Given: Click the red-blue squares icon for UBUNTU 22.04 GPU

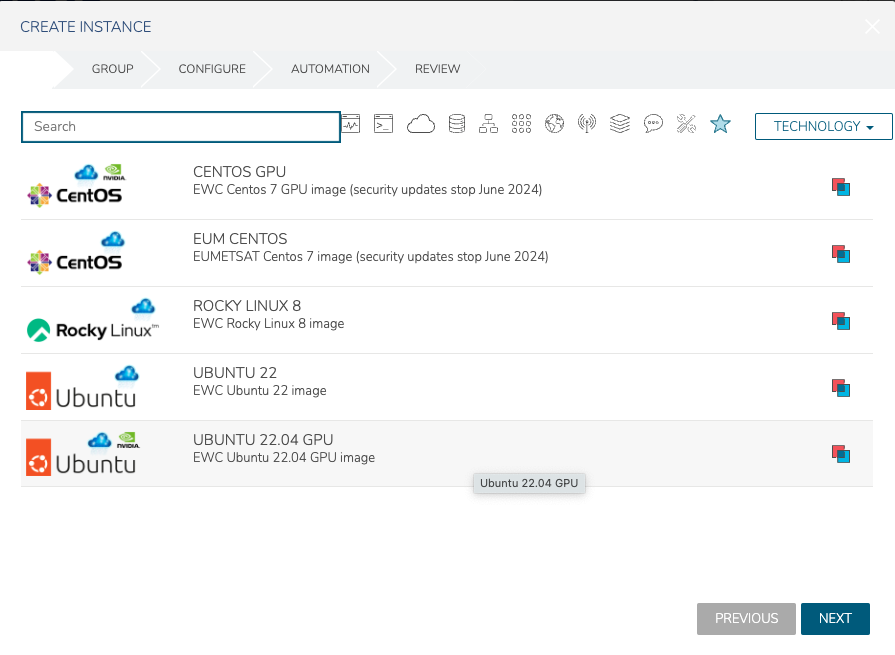Looking at the screenshot, I should 841,454.
